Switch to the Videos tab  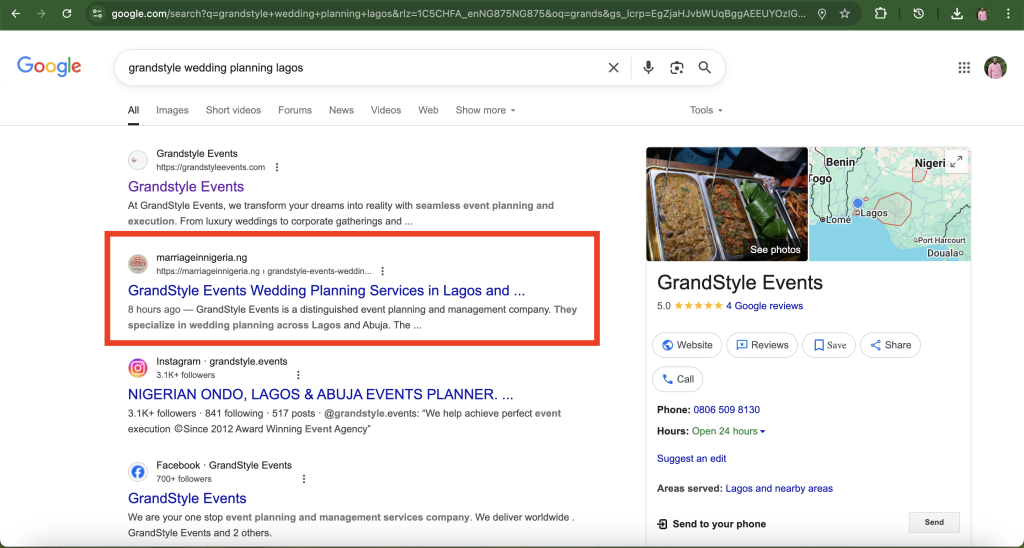click(386, 110)
